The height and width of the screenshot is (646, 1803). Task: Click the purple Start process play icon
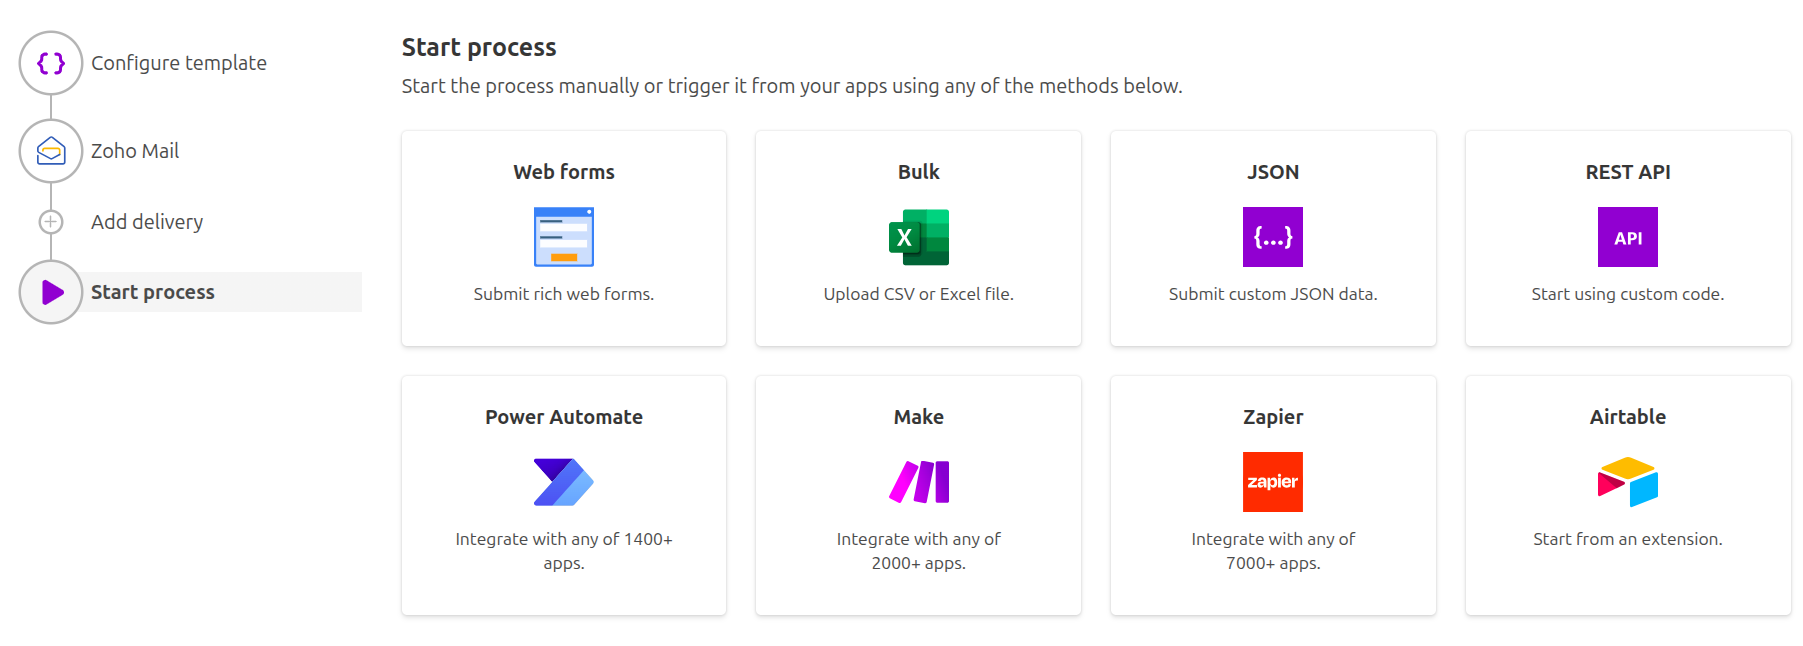[x=51, y=292]
